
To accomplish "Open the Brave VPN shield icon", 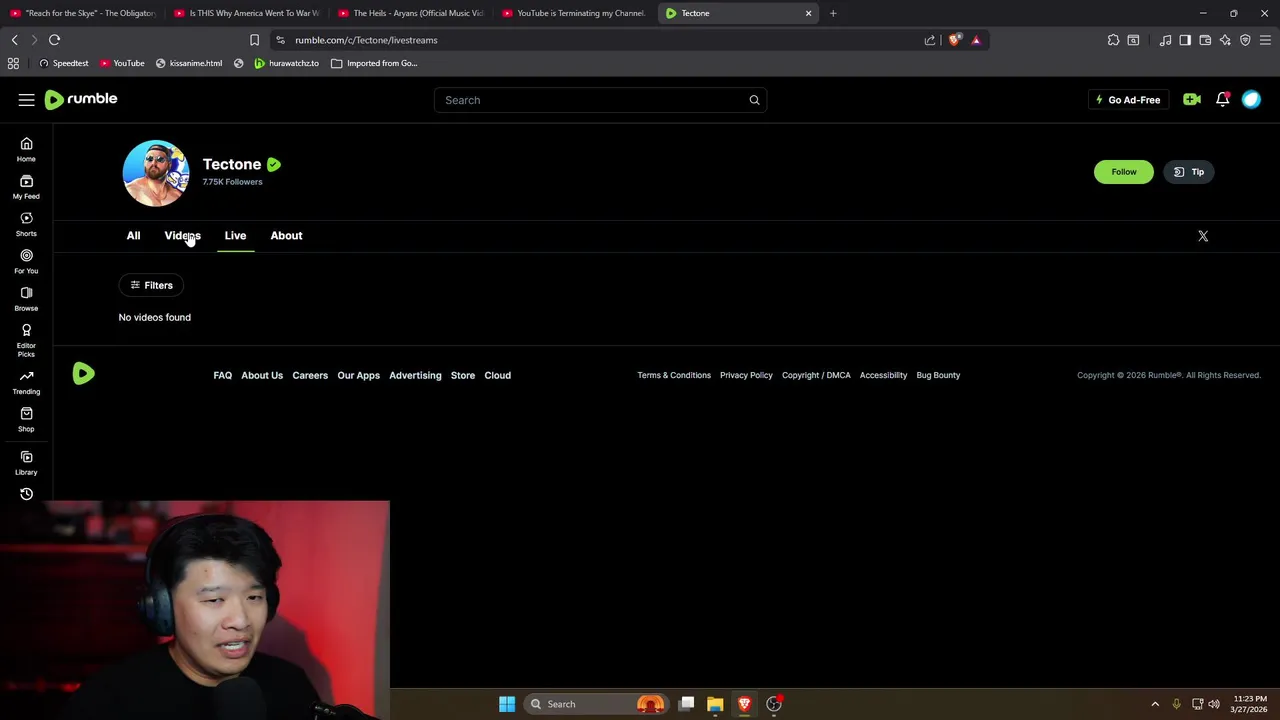I will pyautogui.click(x=1245, y=40).
